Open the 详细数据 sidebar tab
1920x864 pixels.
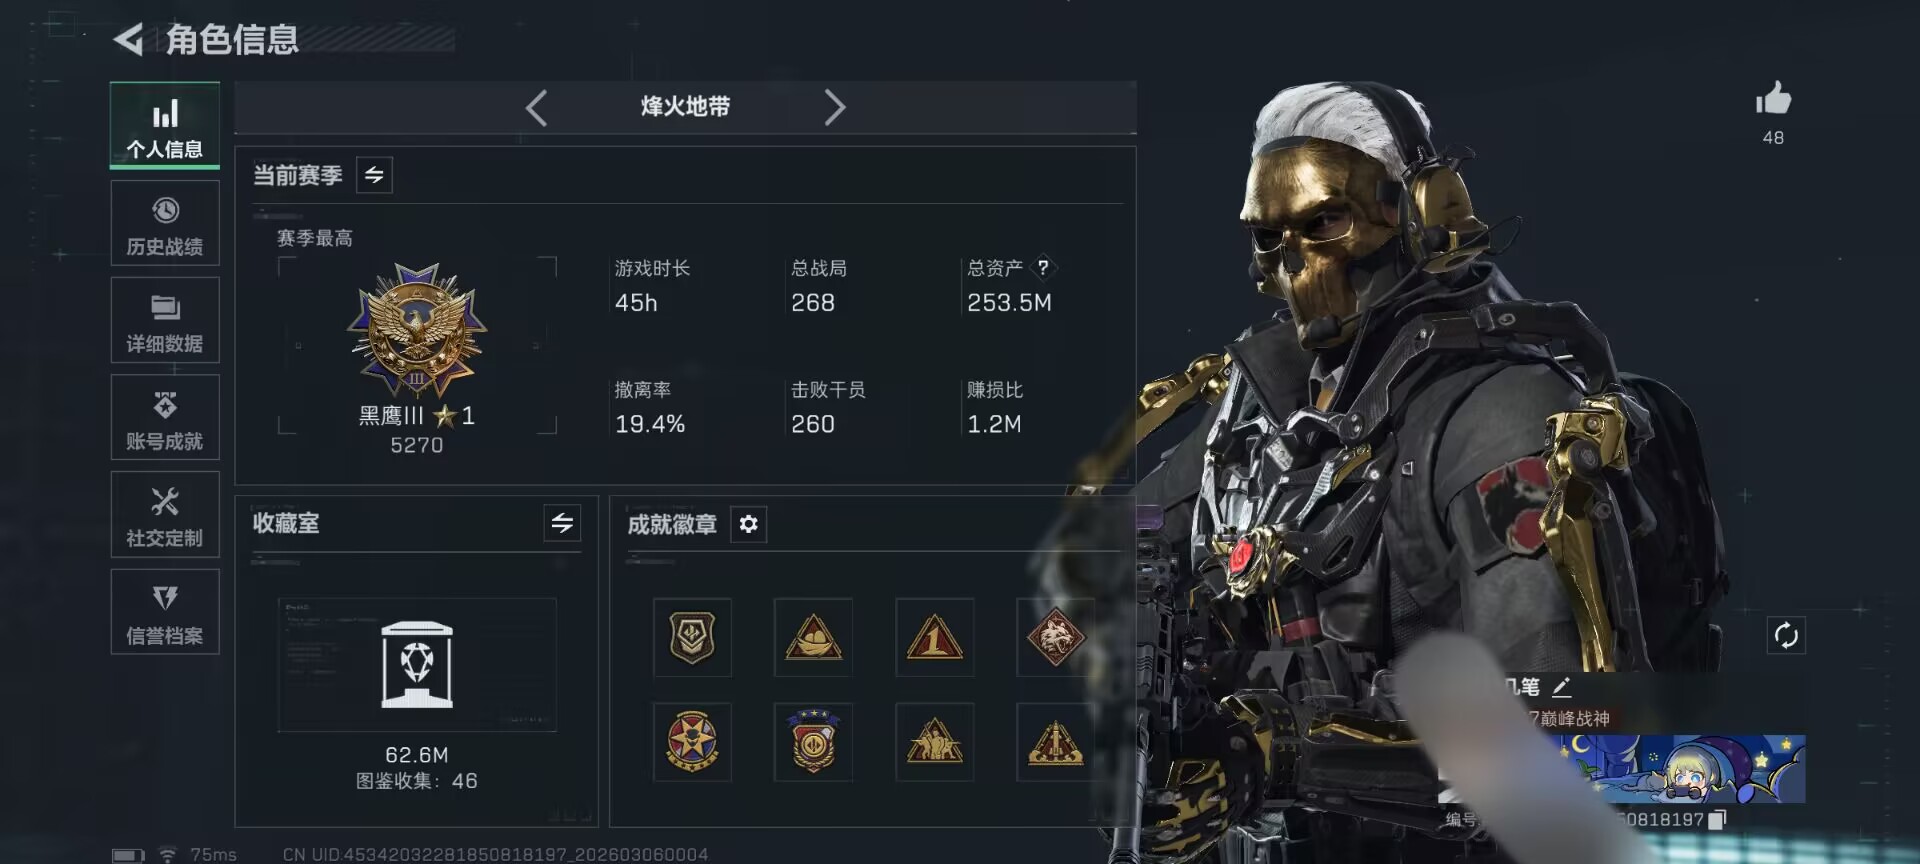coord(165,321)
